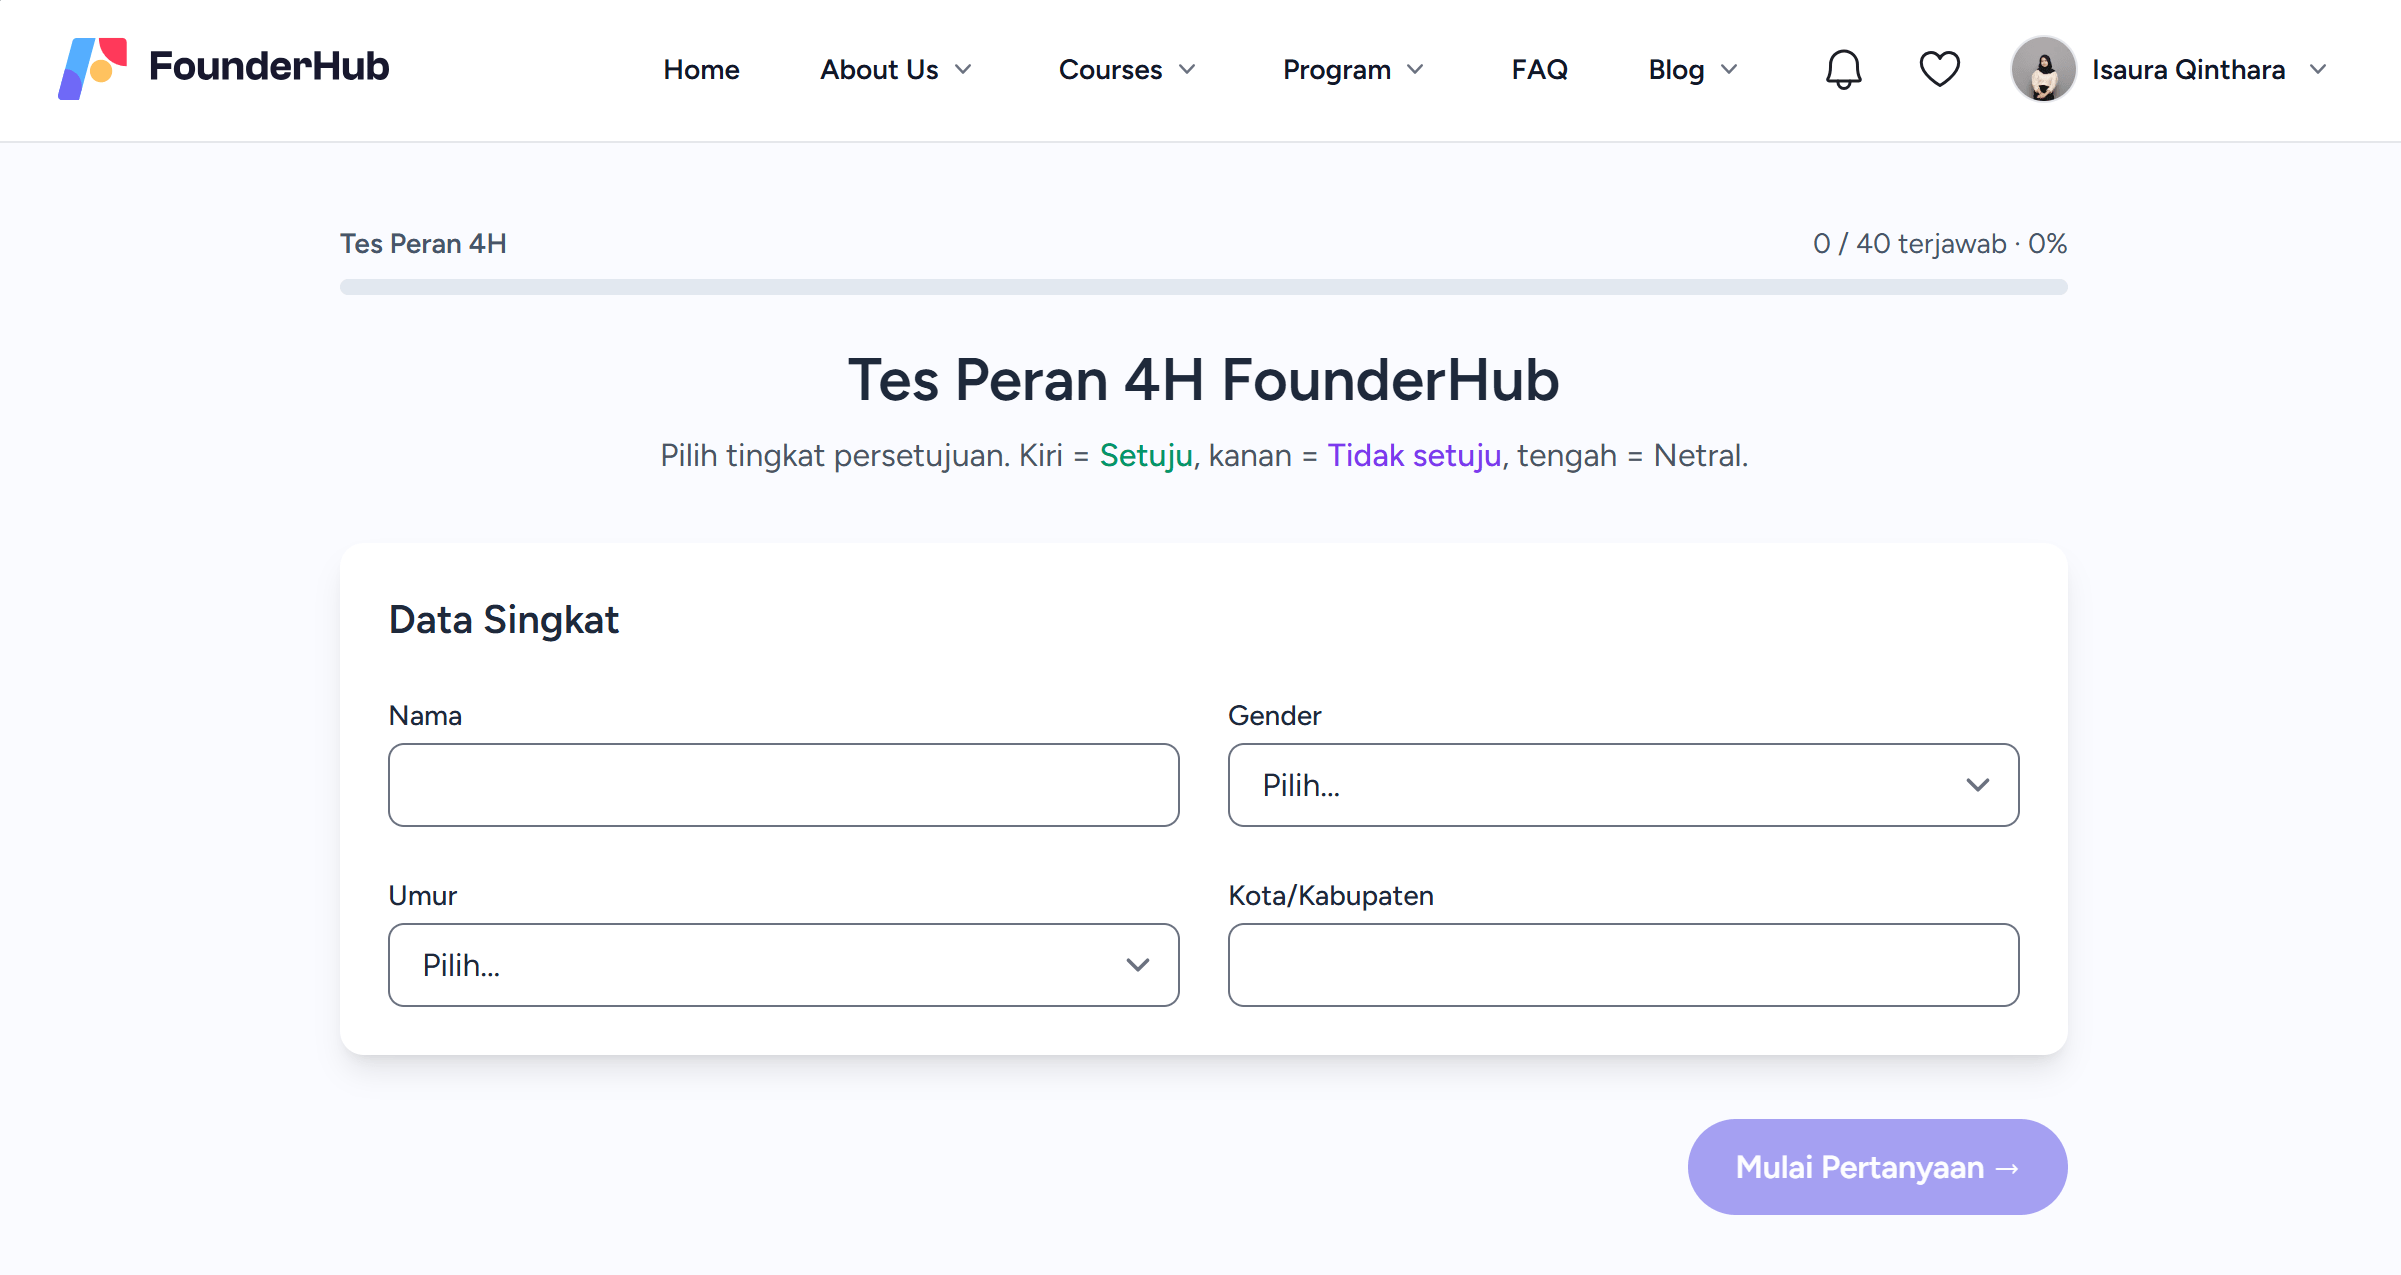Click the FounderHub brand name link
The image size is (2401, 1275).
[x=269, y=66]
